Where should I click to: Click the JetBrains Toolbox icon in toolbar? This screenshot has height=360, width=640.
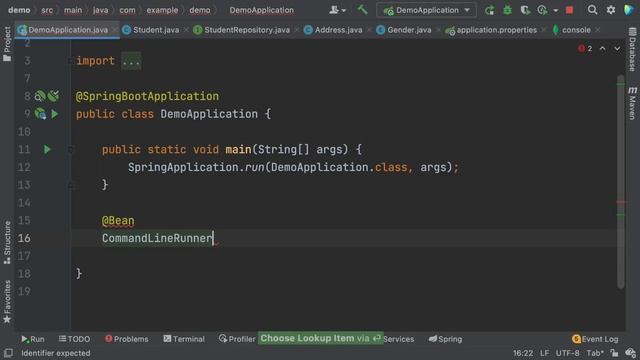point(629,10)
